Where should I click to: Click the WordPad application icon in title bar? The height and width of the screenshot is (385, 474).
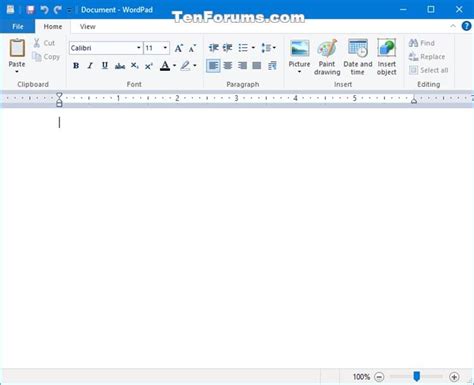point(10,9)
